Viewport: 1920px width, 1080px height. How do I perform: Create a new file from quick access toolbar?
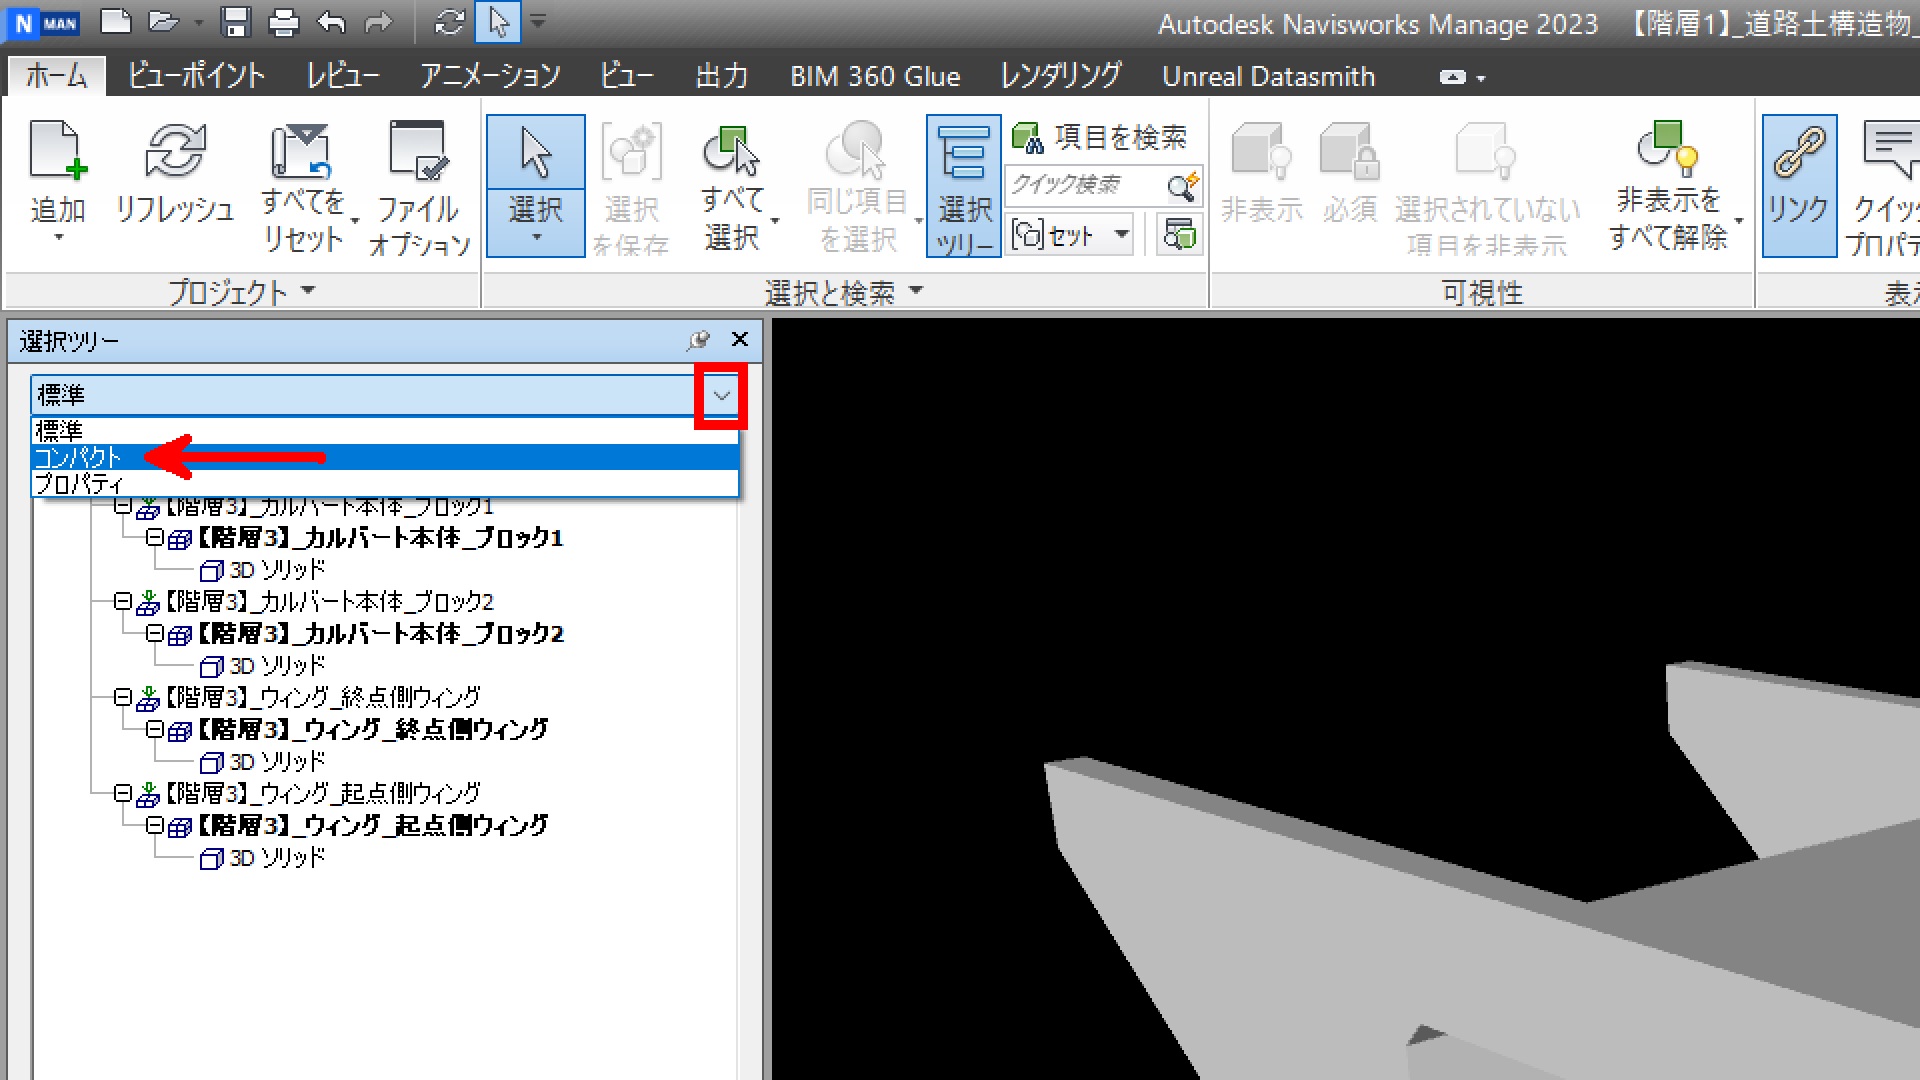coord(117,22)
